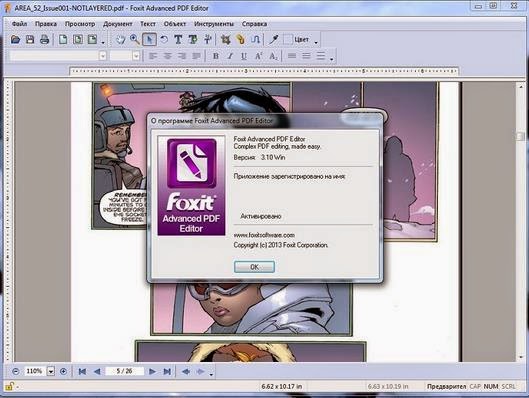Activate the Text tool T icon

tap(178, 39)
